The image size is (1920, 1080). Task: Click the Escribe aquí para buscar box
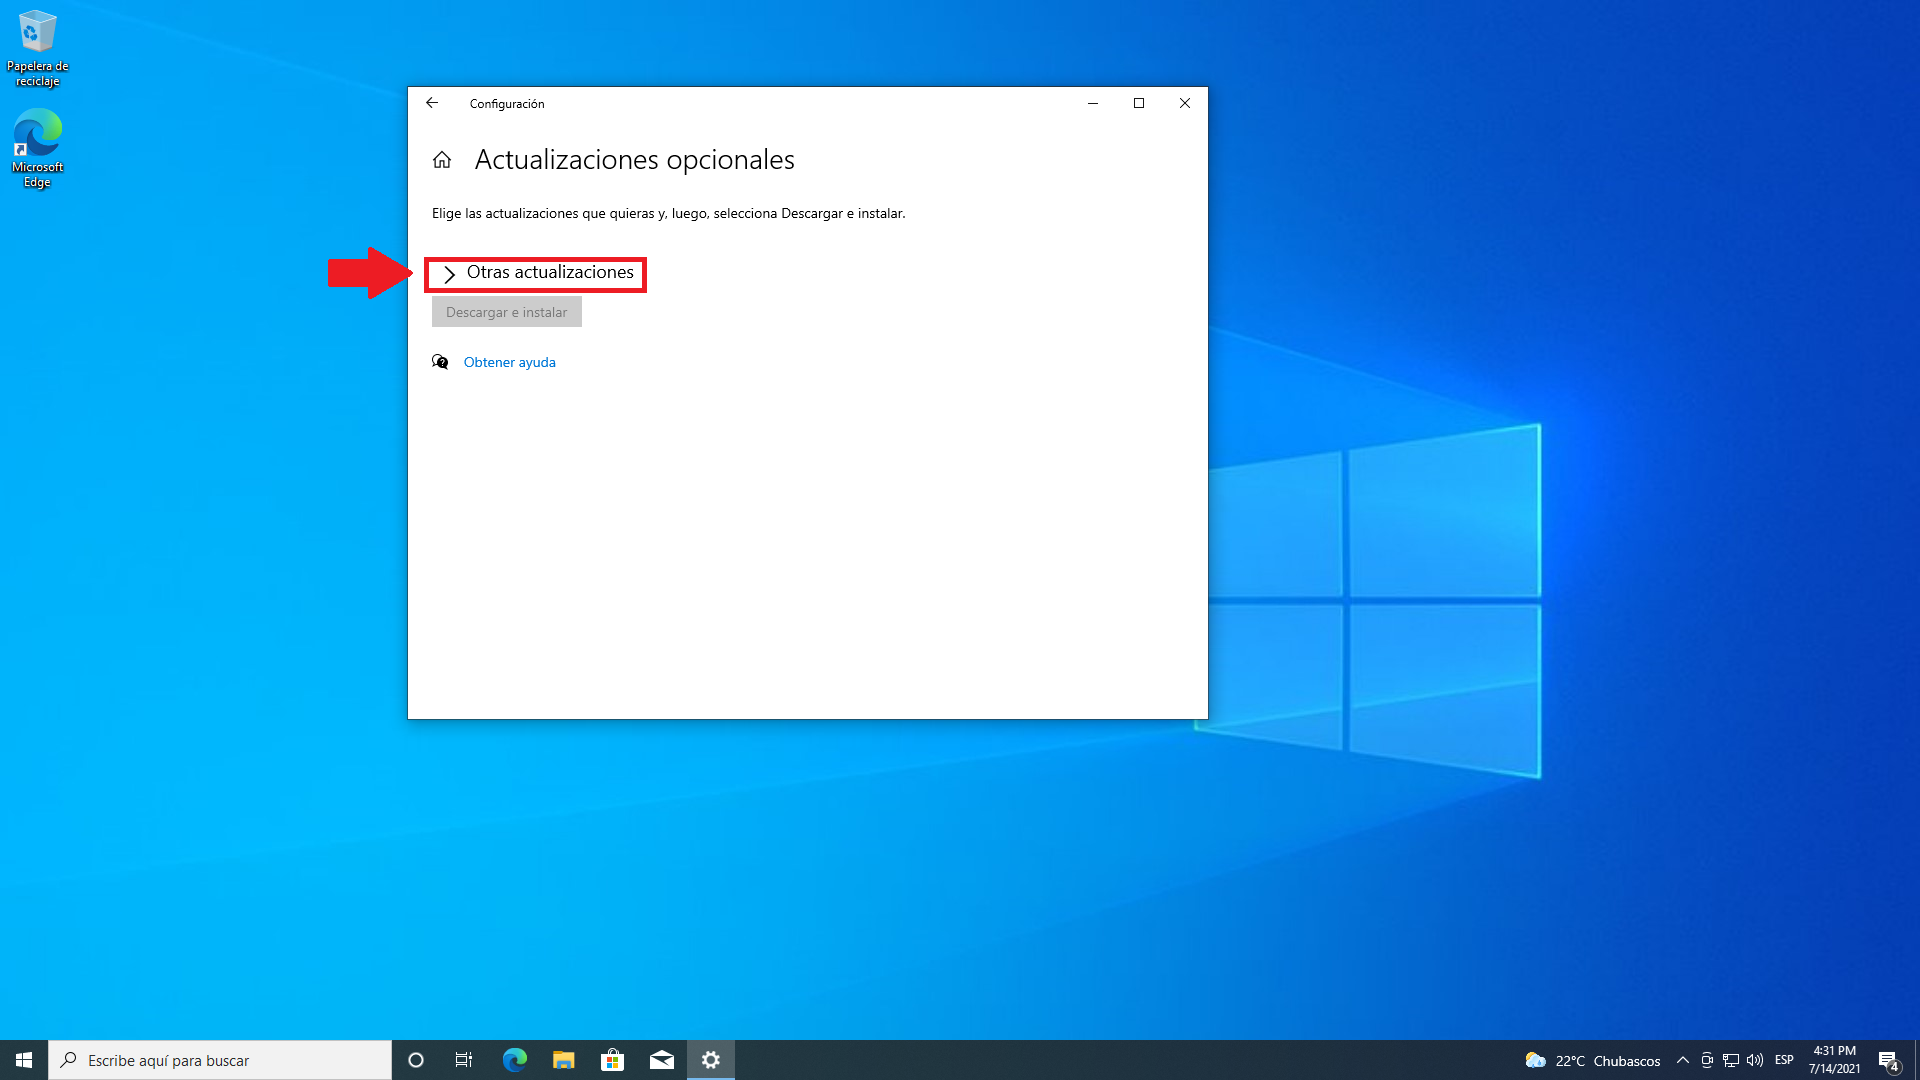(220, 1060)
